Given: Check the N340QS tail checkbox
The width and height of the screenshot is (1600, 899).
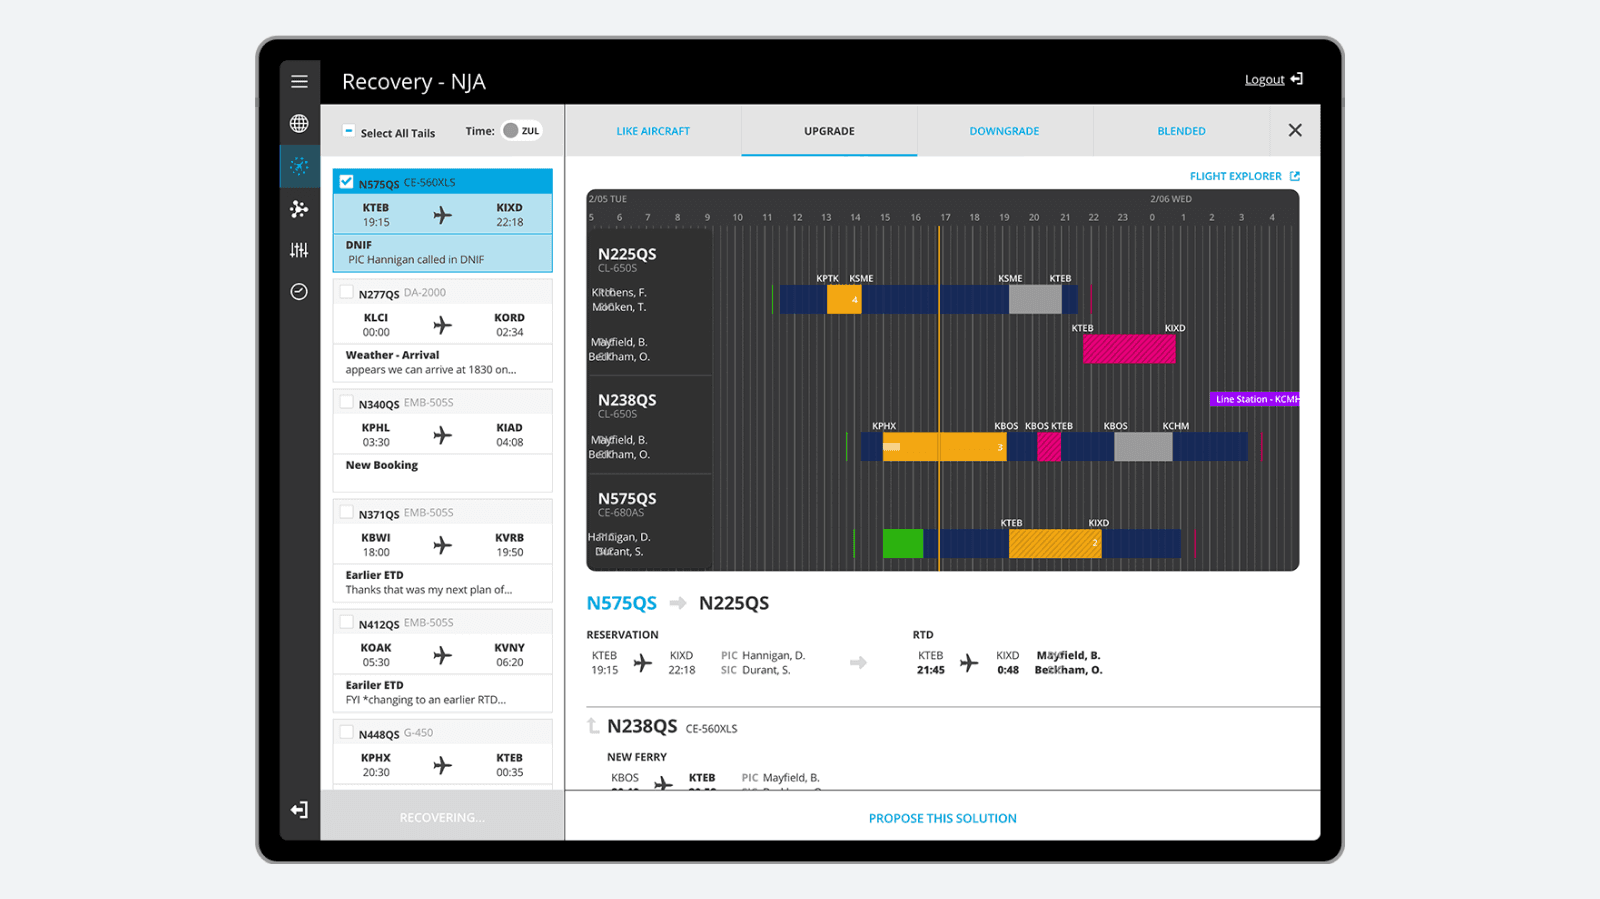Looking at the screenshot, I should (x=346, y=402).
